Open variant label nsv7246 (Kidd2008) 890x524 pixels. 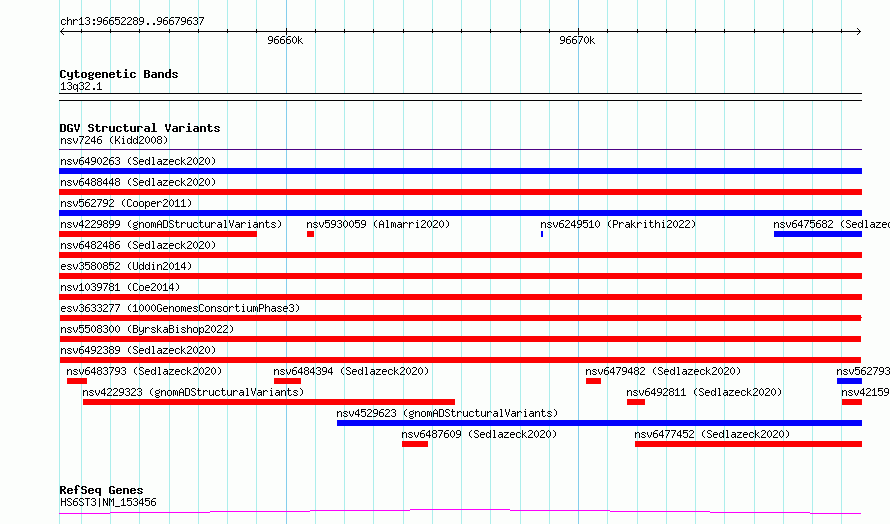[x=114, y=140]
